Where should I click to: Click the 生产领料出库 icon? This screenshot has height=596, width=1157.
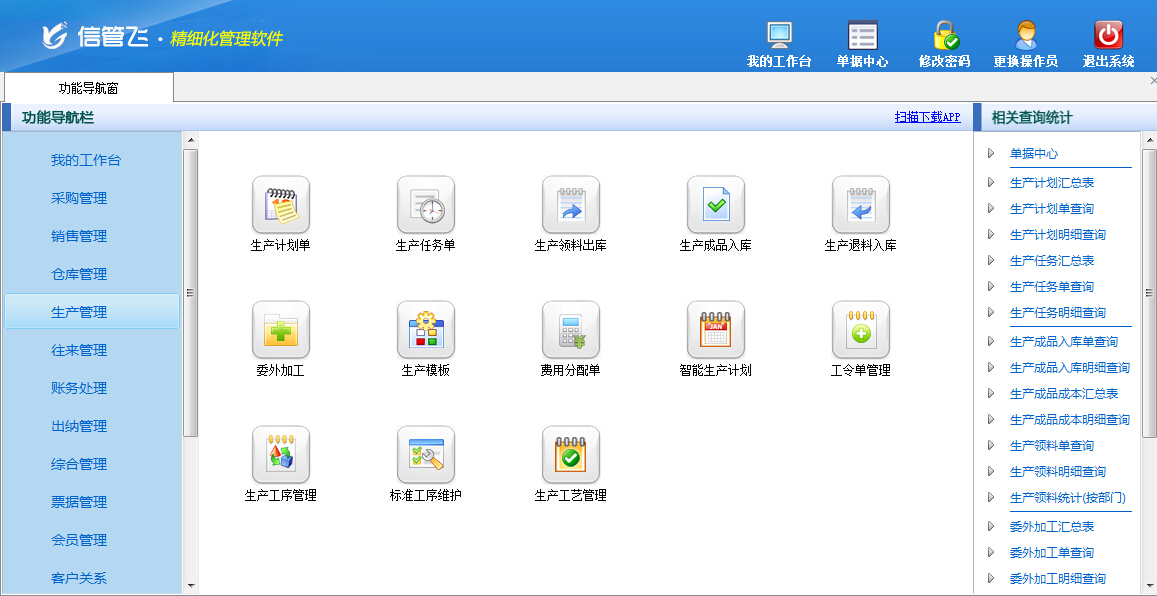click(571, 205)
